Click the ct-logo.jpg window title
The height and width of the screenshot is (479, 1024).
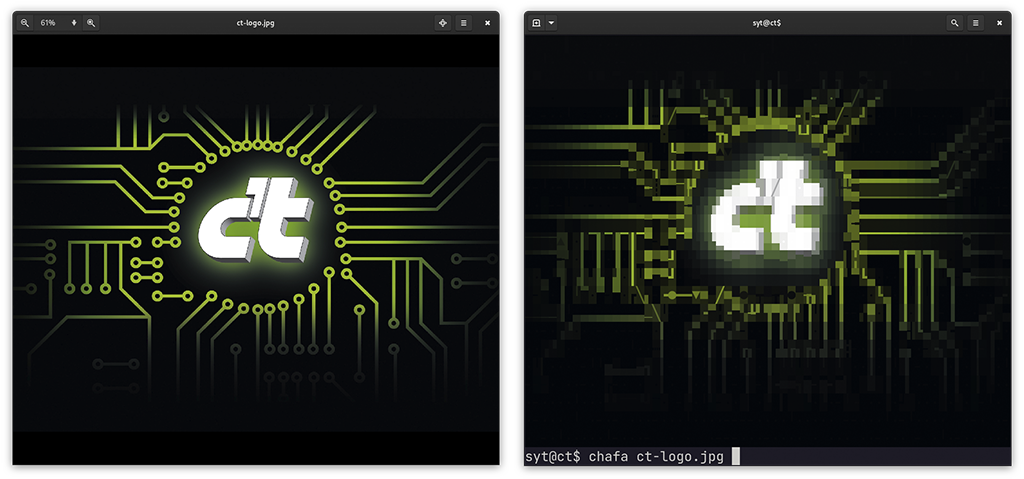point(255,23)
